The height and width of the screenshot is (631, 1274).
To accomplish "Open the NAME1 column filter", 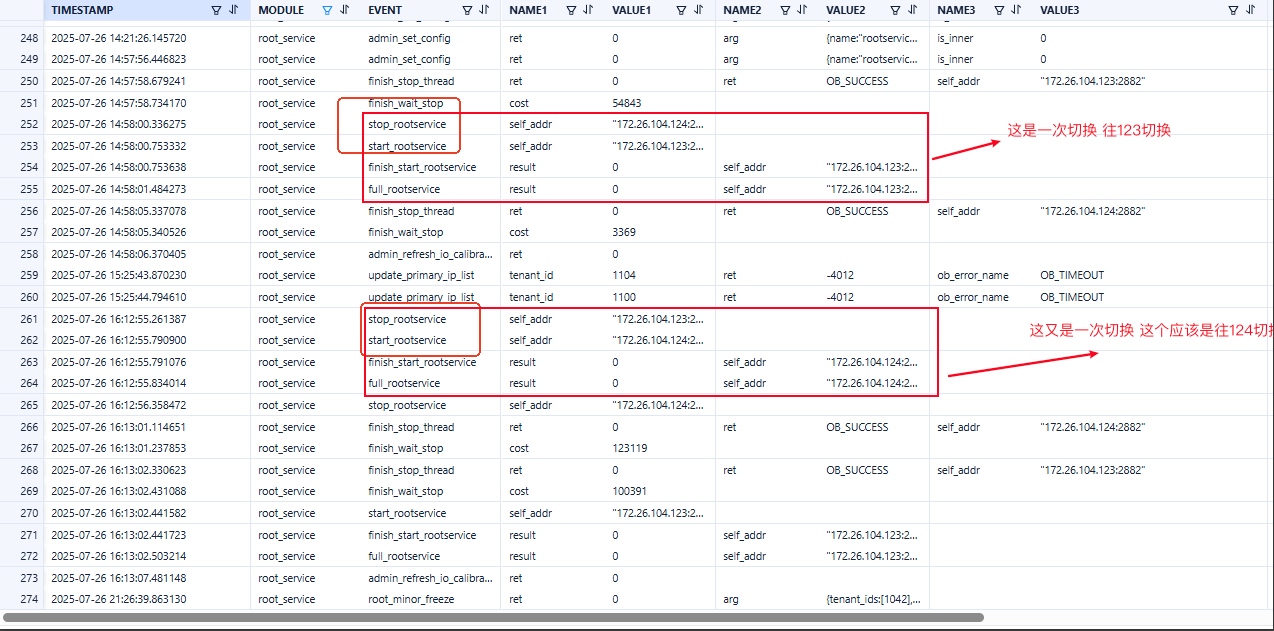I will (x=571, y=10).
